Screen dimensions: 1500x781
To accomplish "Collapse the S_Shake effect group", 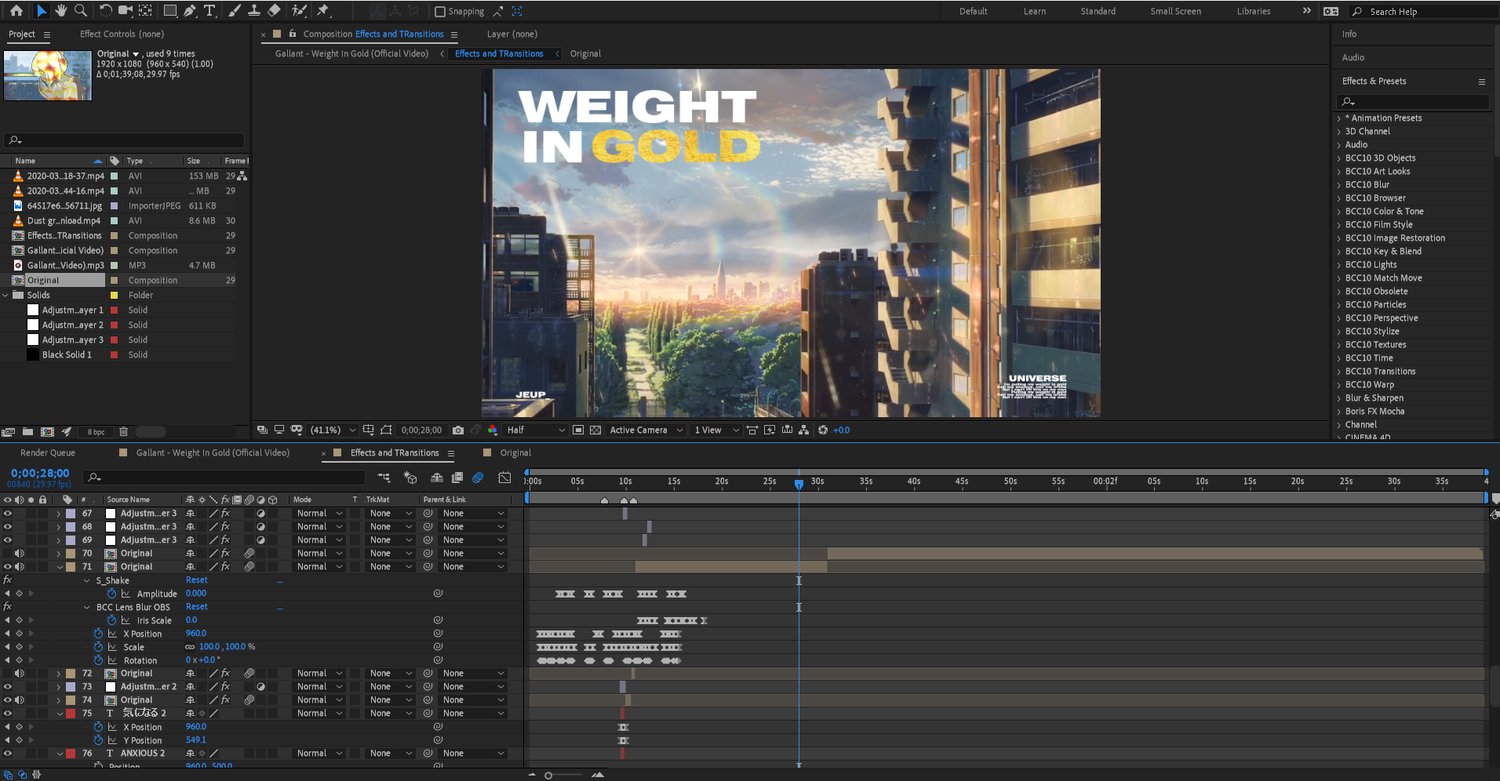I will pos(87,580).
